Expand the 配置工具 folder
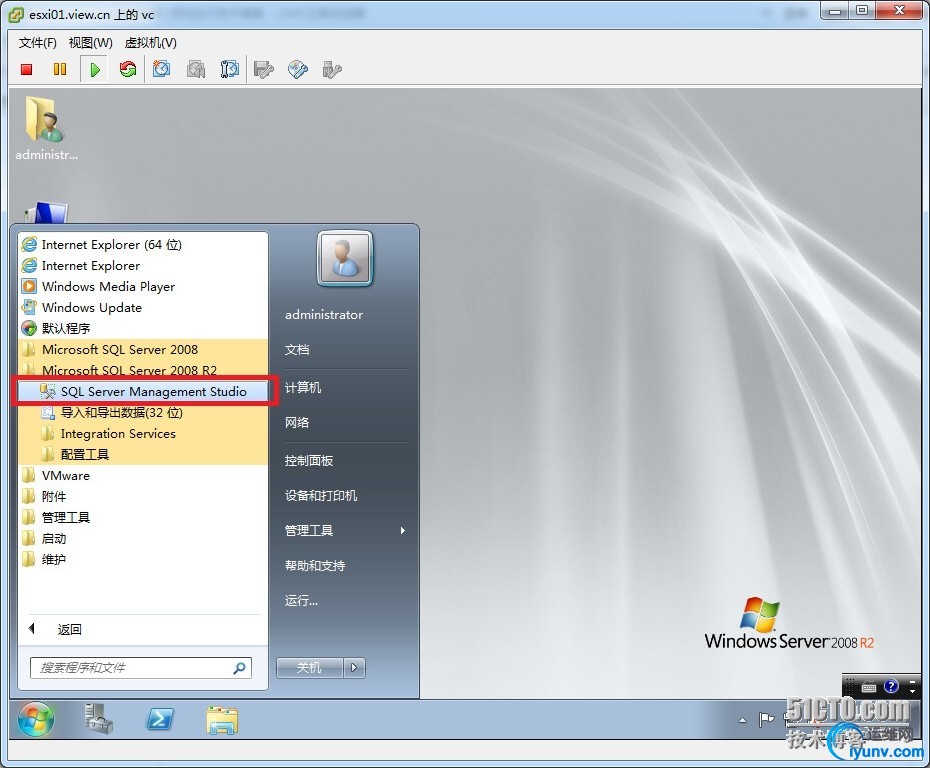 tap(143, 454)
